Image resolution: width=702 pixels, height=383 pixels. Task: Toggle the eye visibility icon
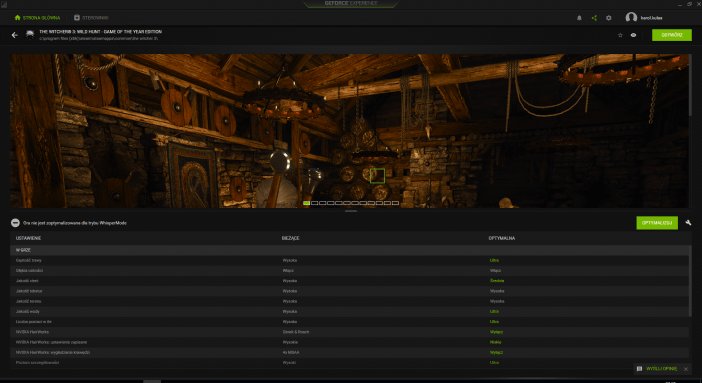634,35
